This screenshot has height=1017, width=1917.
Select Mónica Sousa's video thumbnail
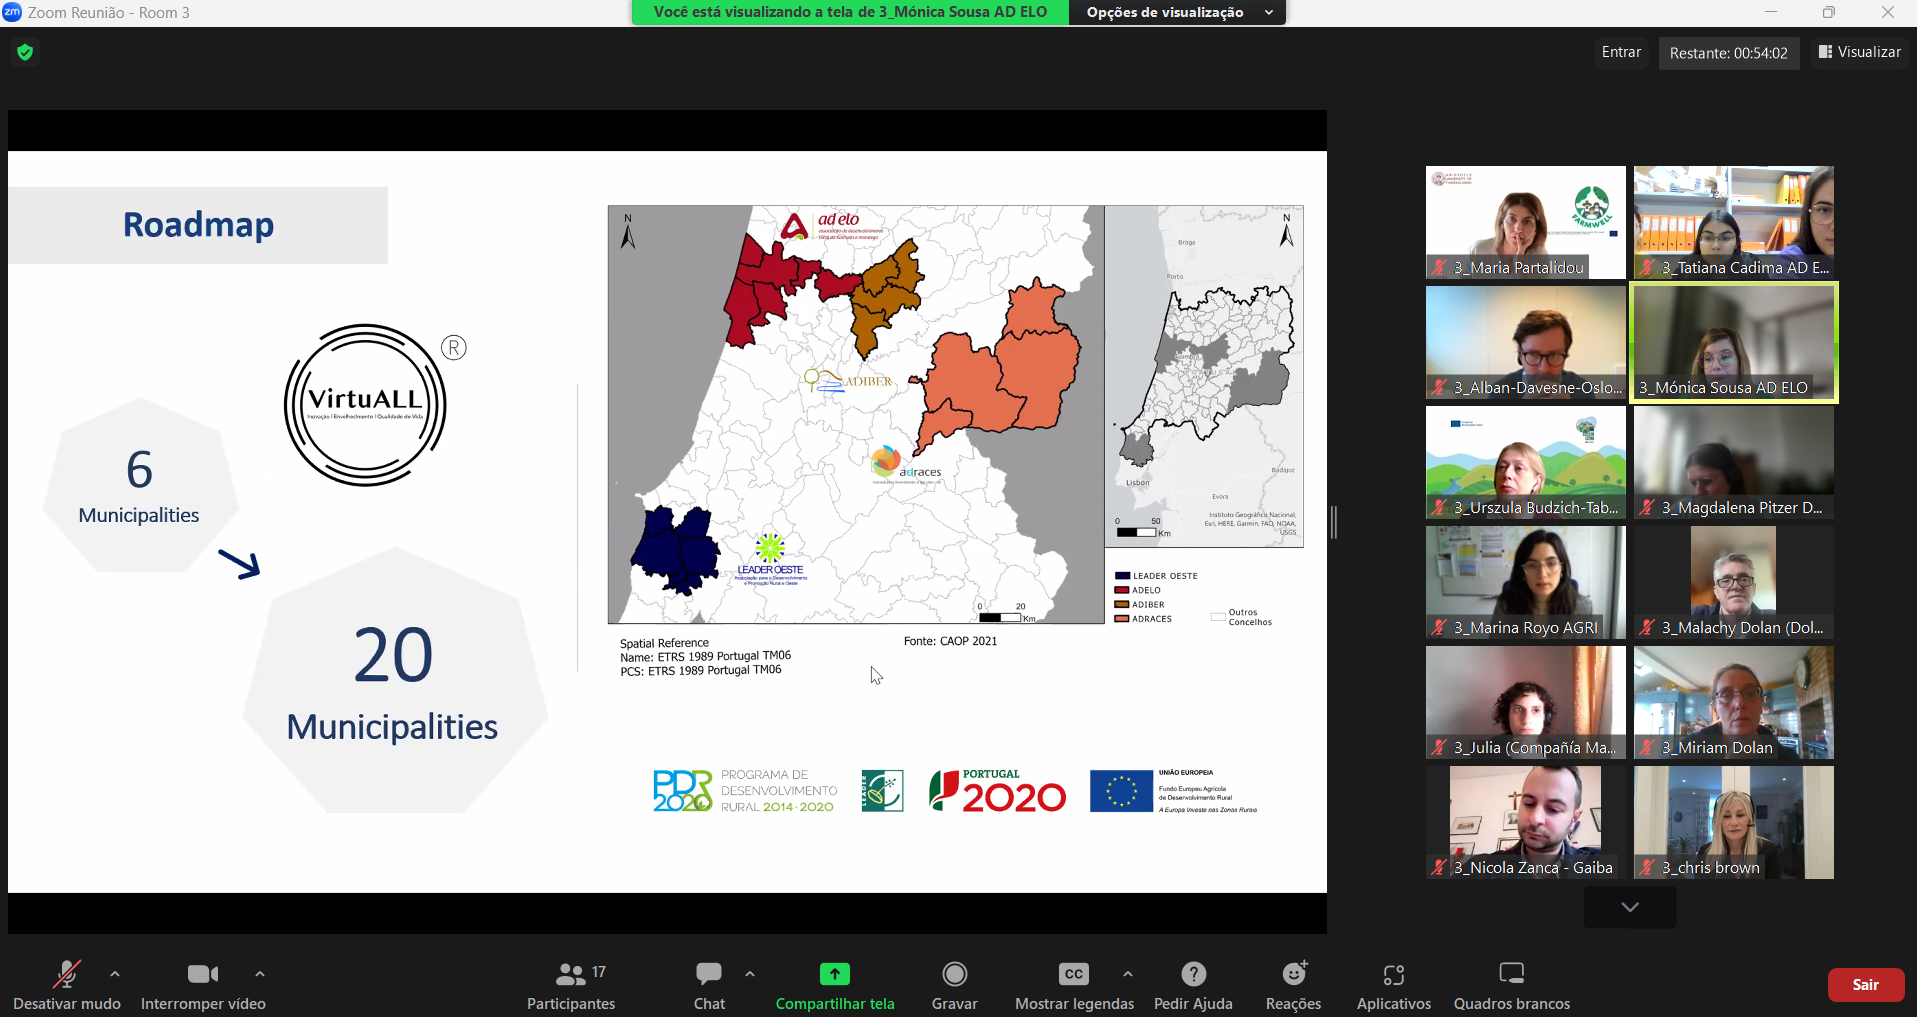pos(1733,341)
